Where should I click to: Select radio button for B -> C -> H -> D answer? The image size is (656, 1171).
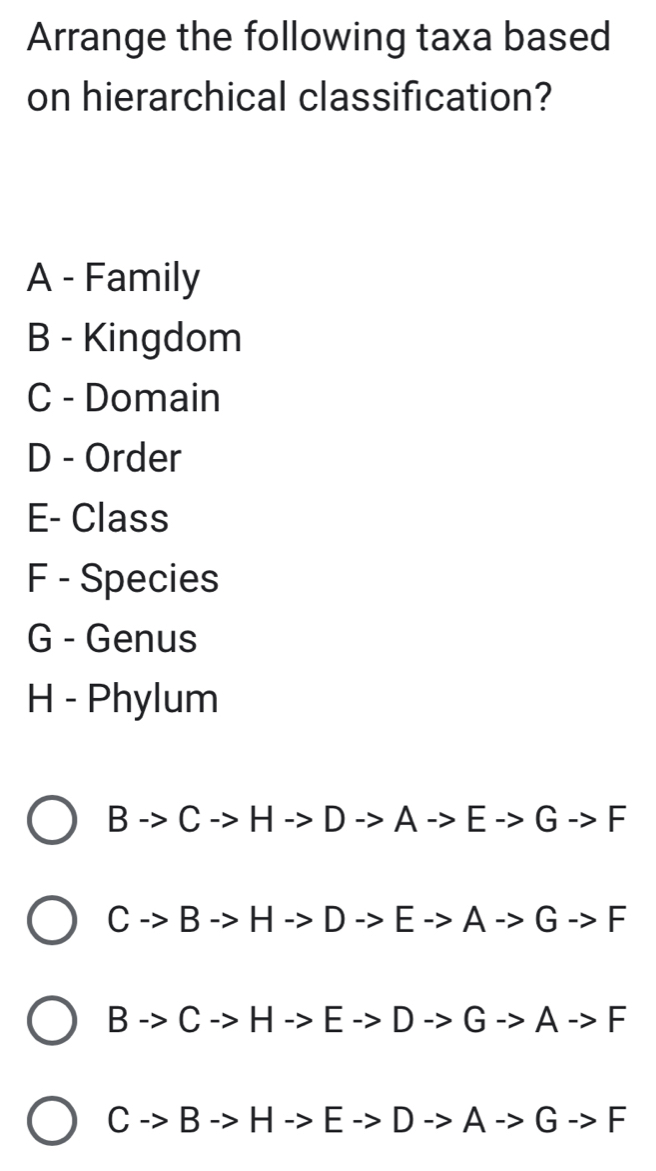pos(54,821)
